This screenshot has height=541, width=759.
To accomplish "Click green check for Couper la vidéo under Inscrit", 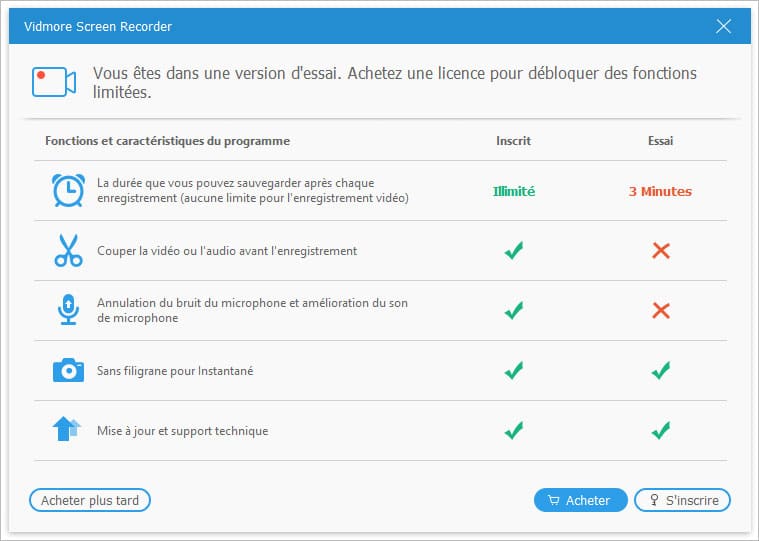I will (x=514, y=250).
